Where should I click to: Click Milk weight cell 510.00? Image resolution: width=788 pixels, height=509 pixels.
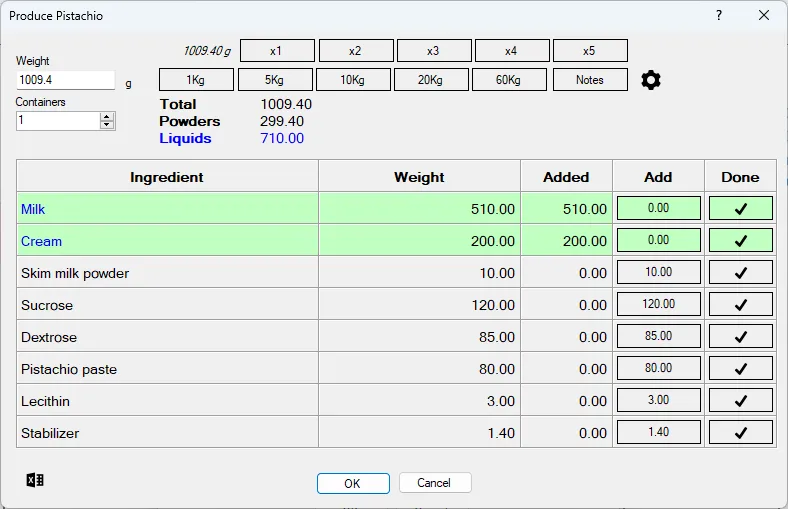(420, 209)
